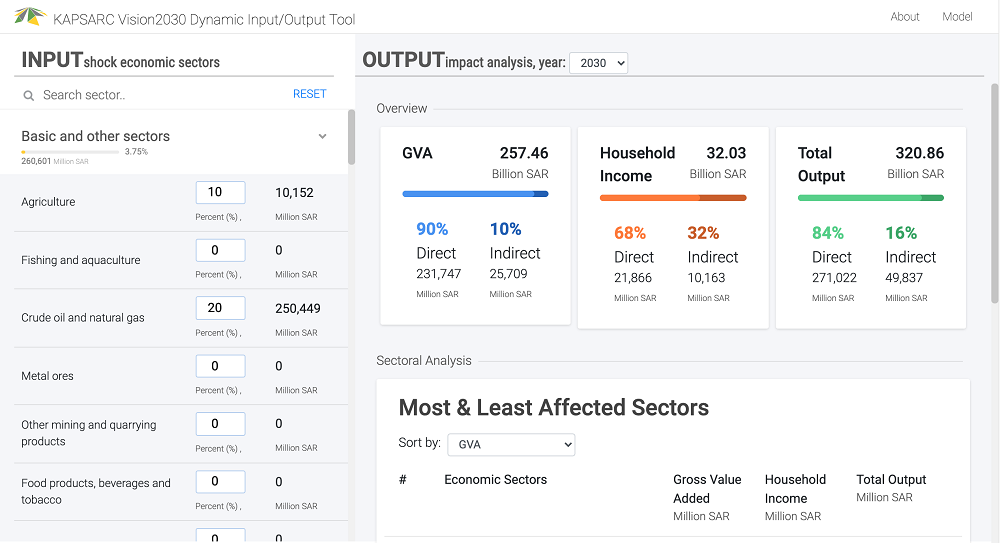Click the orange Household Income bar

click(673, 198)
